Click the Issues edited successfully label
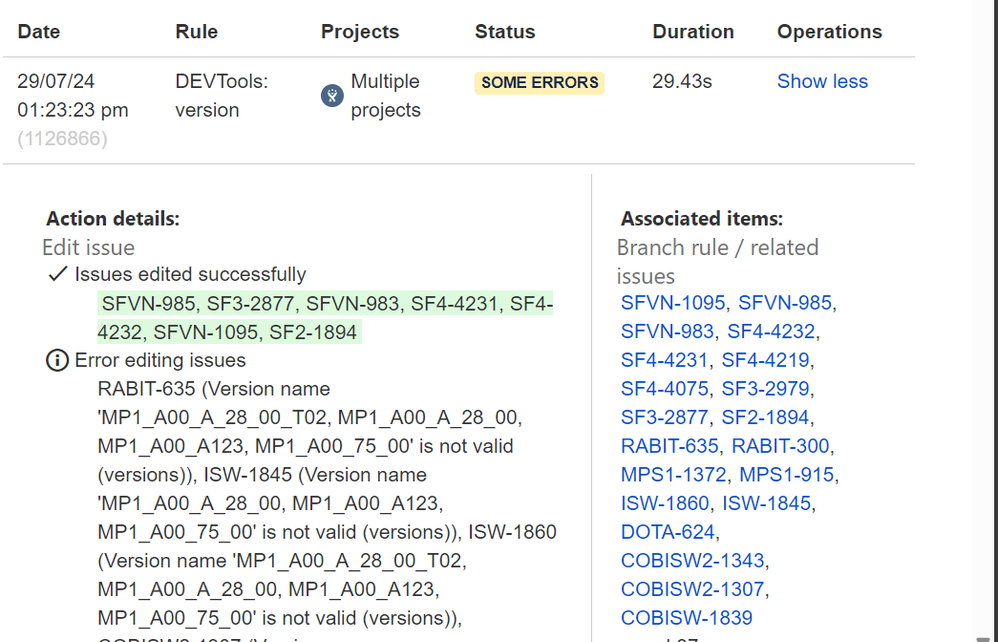Viewport: 998px width, 642px height. [x=190, y=274]
